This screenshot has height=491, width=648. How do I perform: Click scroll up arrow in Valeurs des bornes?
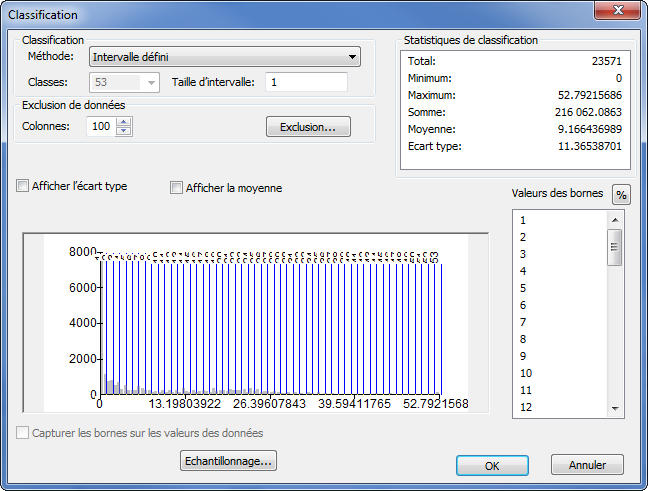(x=616, y=218)
